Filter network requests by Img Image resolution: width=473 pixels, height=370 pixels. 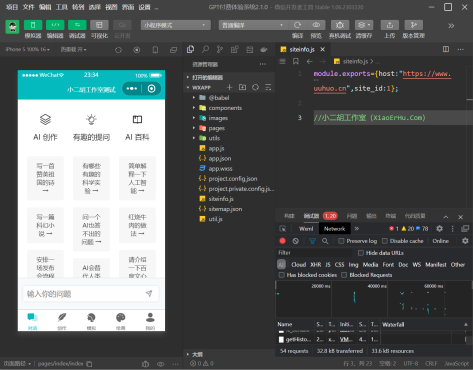pyautogui.click(x=353, y=265)
